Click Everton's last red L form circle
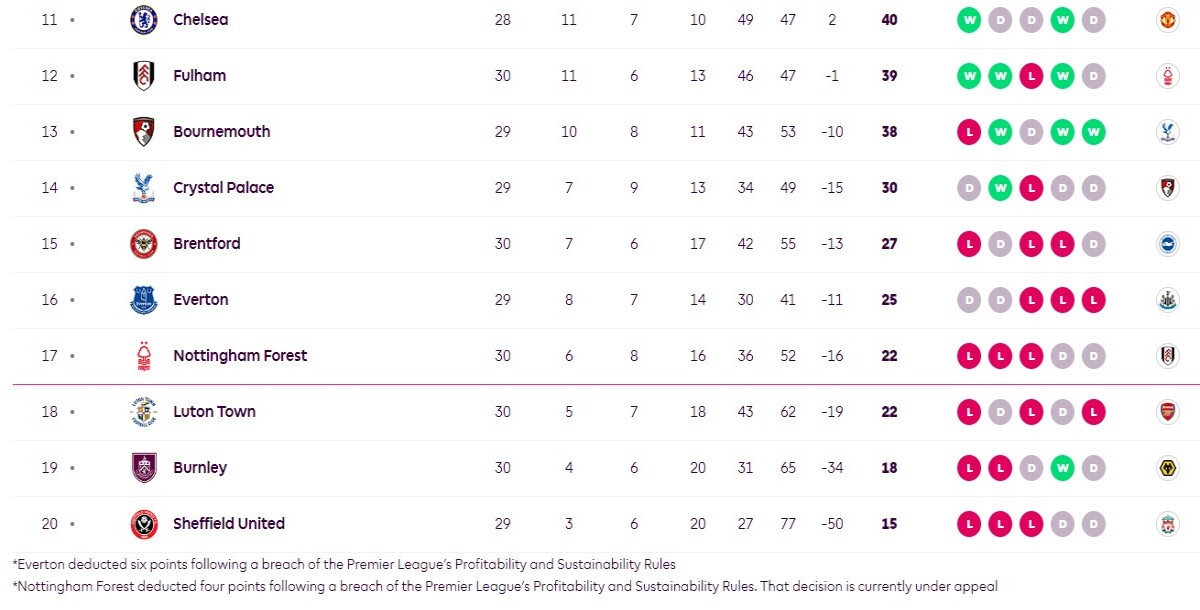This screenshot has height=610, width=1200. tap(1093, 300)
